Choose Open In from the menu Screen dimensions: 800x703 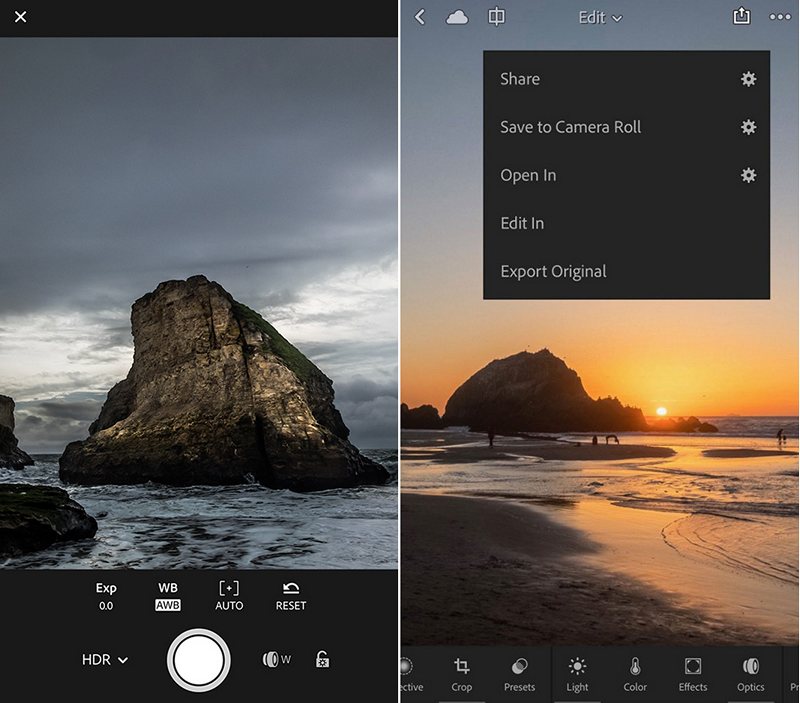[x=528, y=175]
